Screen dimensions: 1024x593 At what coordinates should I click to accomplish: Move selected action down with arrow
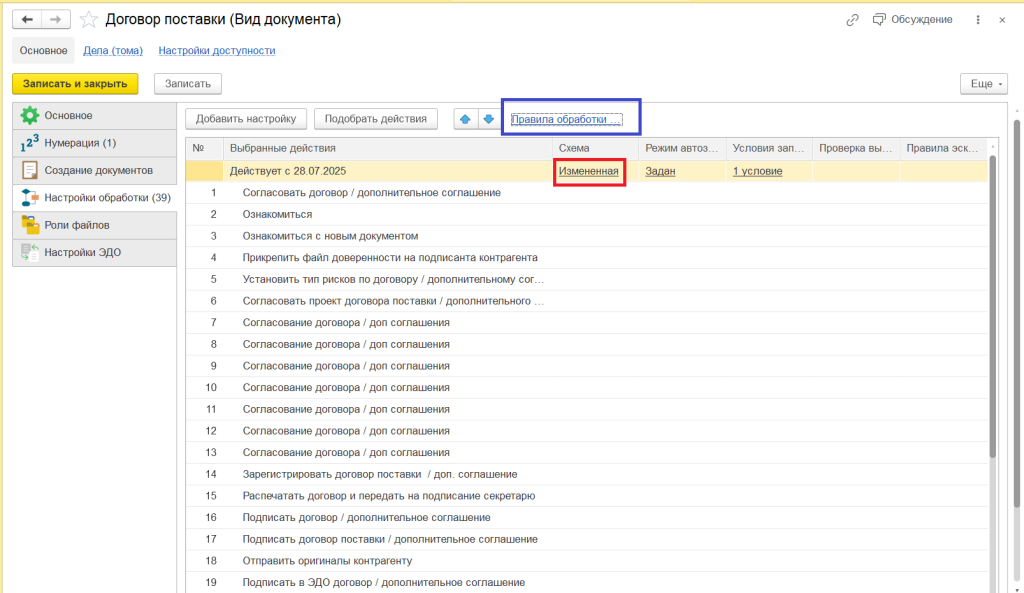(x=488, y=119)
